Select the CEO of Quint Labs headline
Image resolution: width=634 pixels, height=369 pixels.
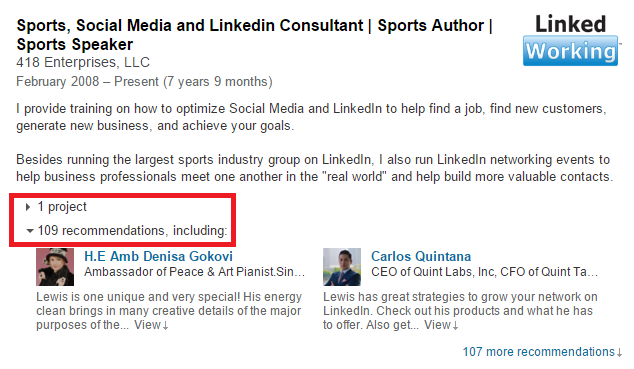[484, 272]
